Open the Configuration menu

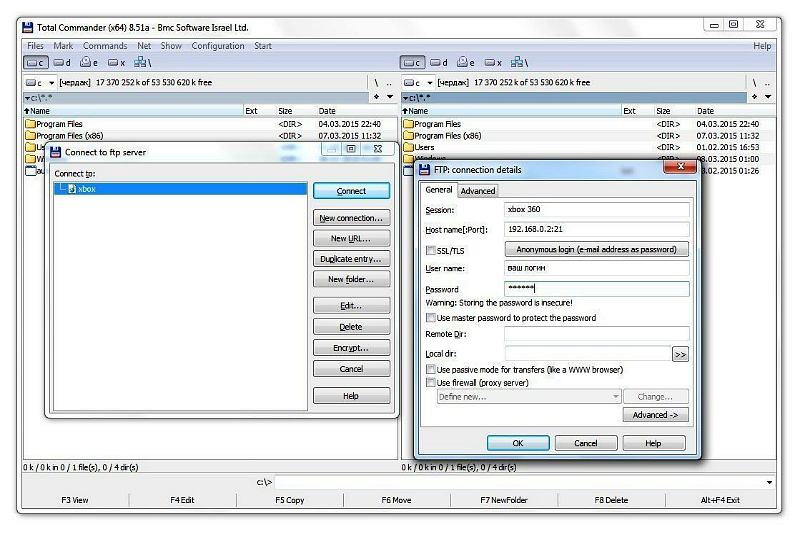point(217,46)
